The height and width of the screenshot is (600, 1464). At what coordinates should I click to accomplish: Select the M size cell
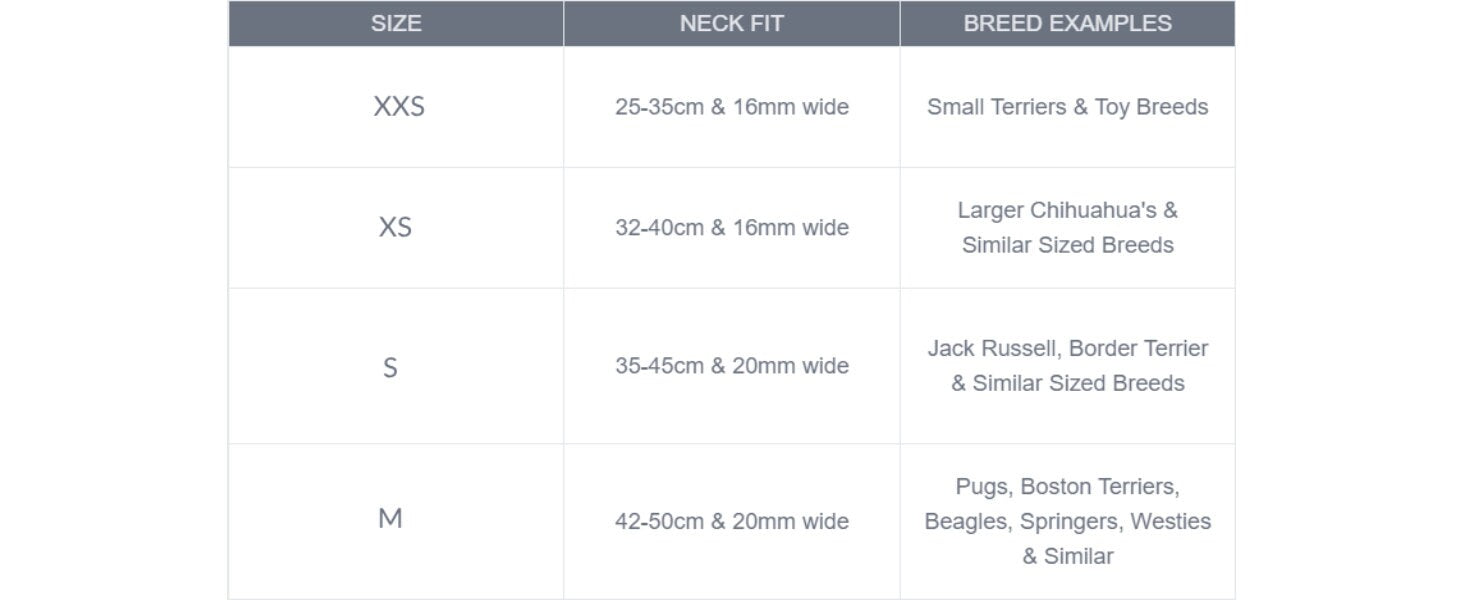click(x=390, y=519)
